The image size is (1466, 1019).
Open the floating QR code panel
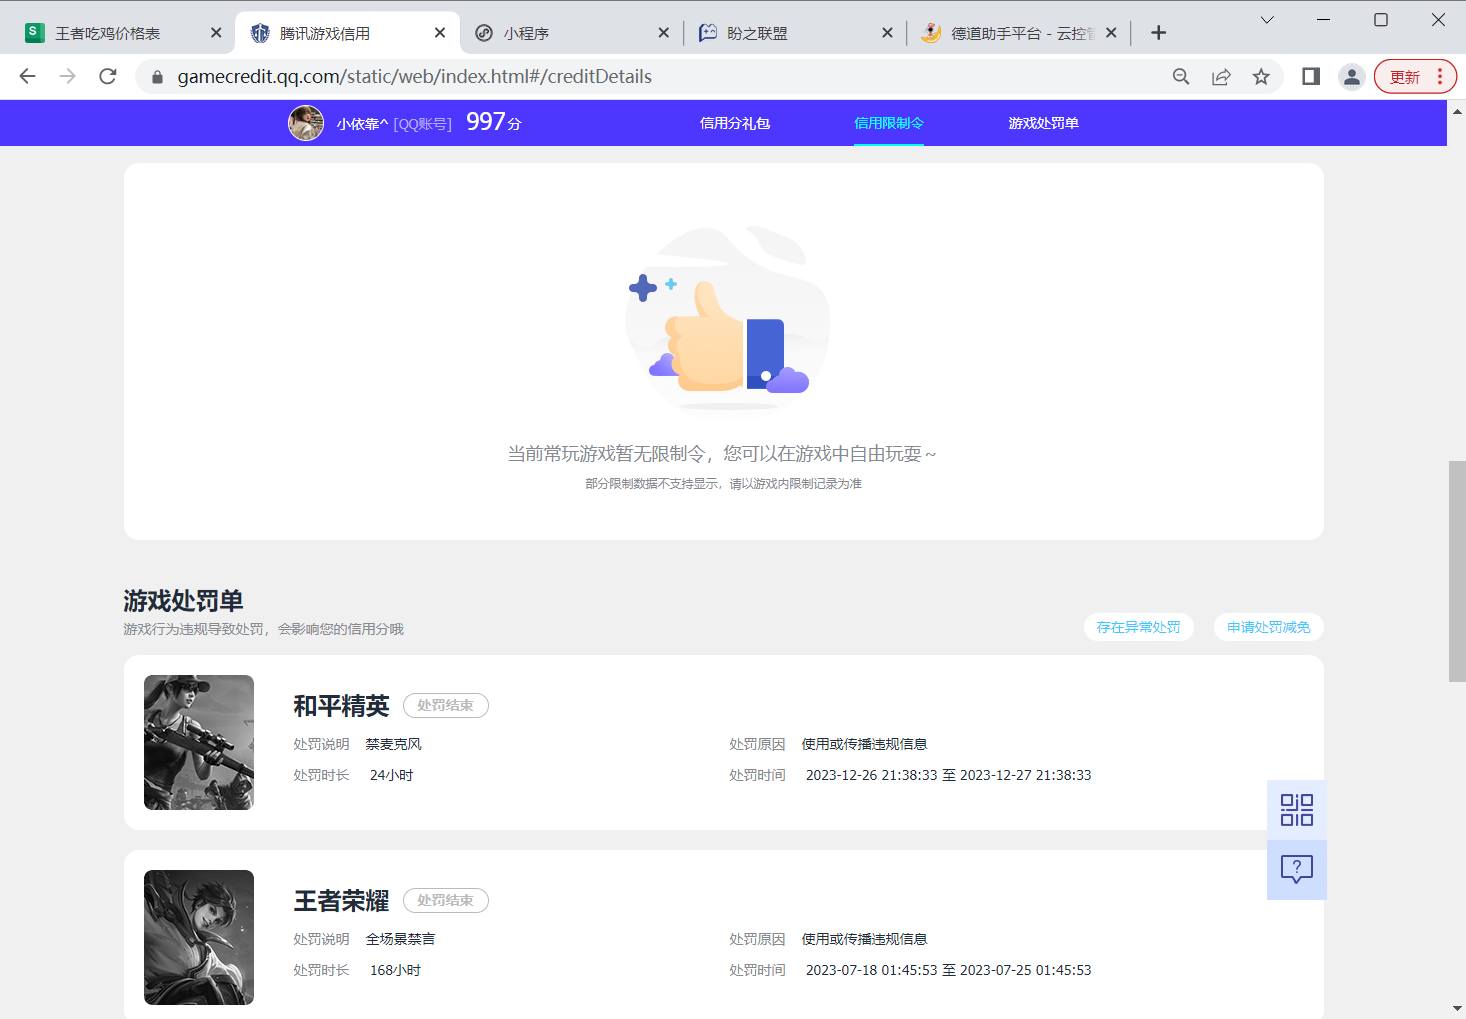click(1296, 809)
